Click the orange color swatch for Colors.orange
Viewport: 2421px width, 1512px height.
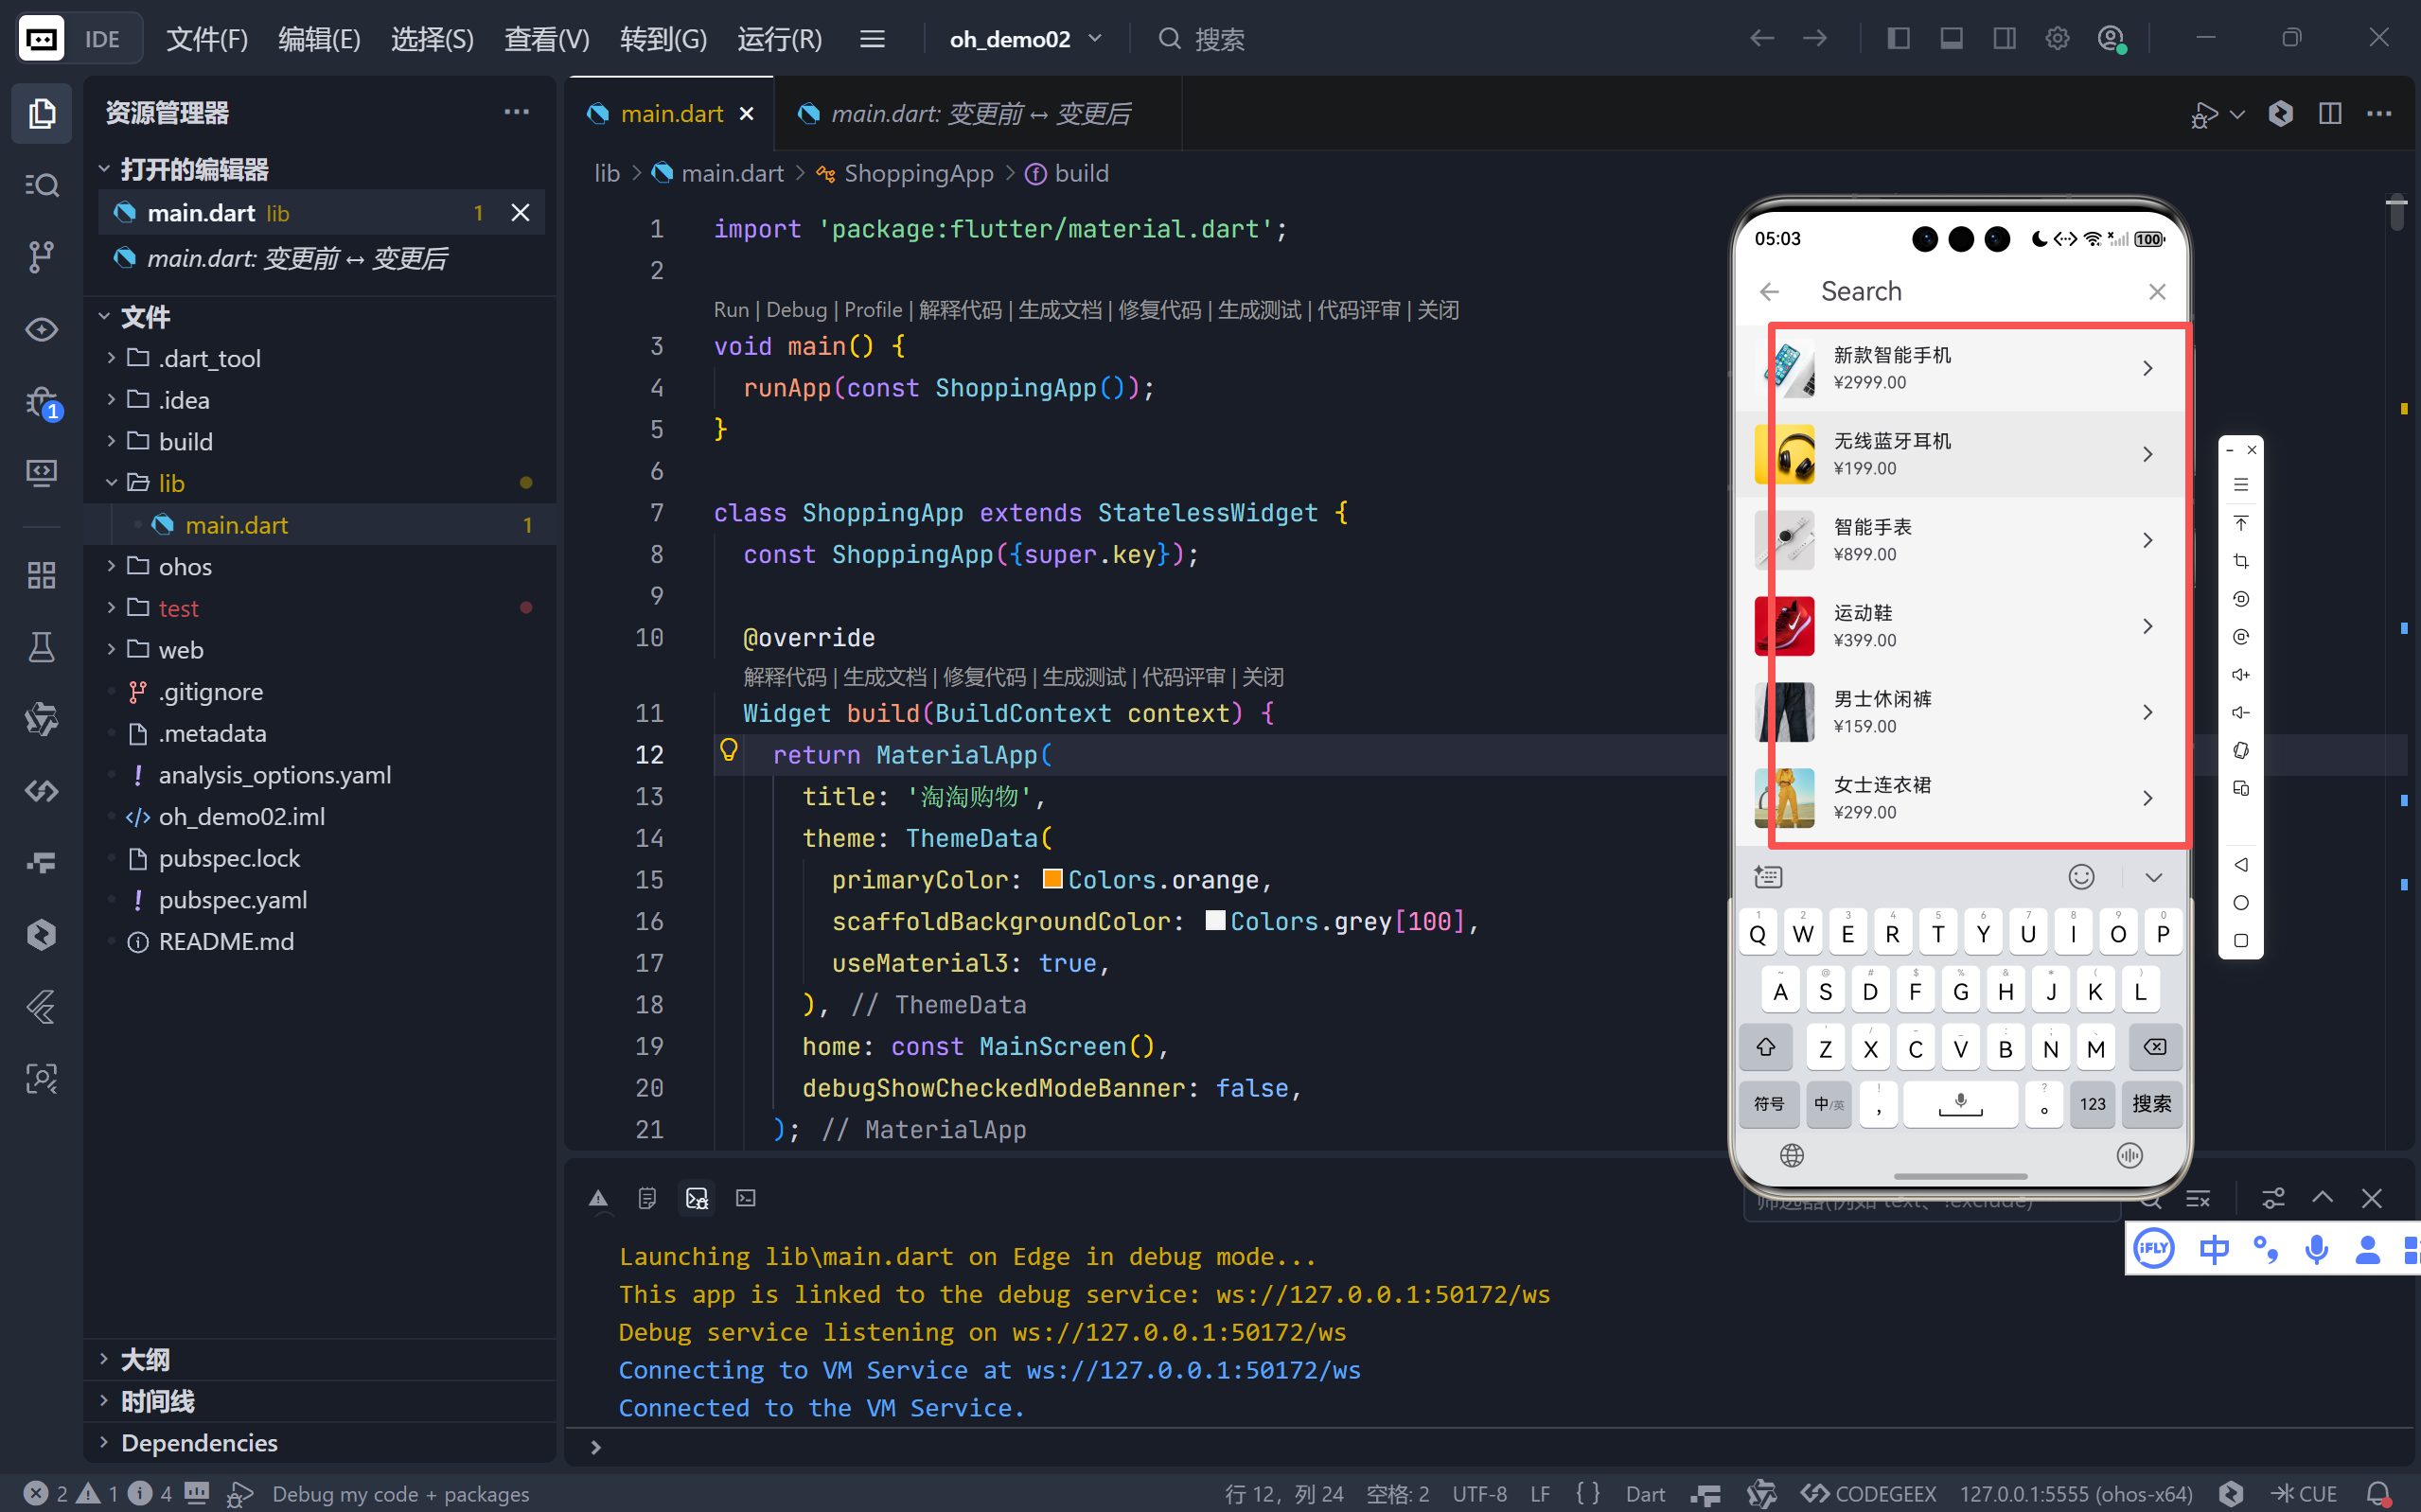tap(1052, 879)
